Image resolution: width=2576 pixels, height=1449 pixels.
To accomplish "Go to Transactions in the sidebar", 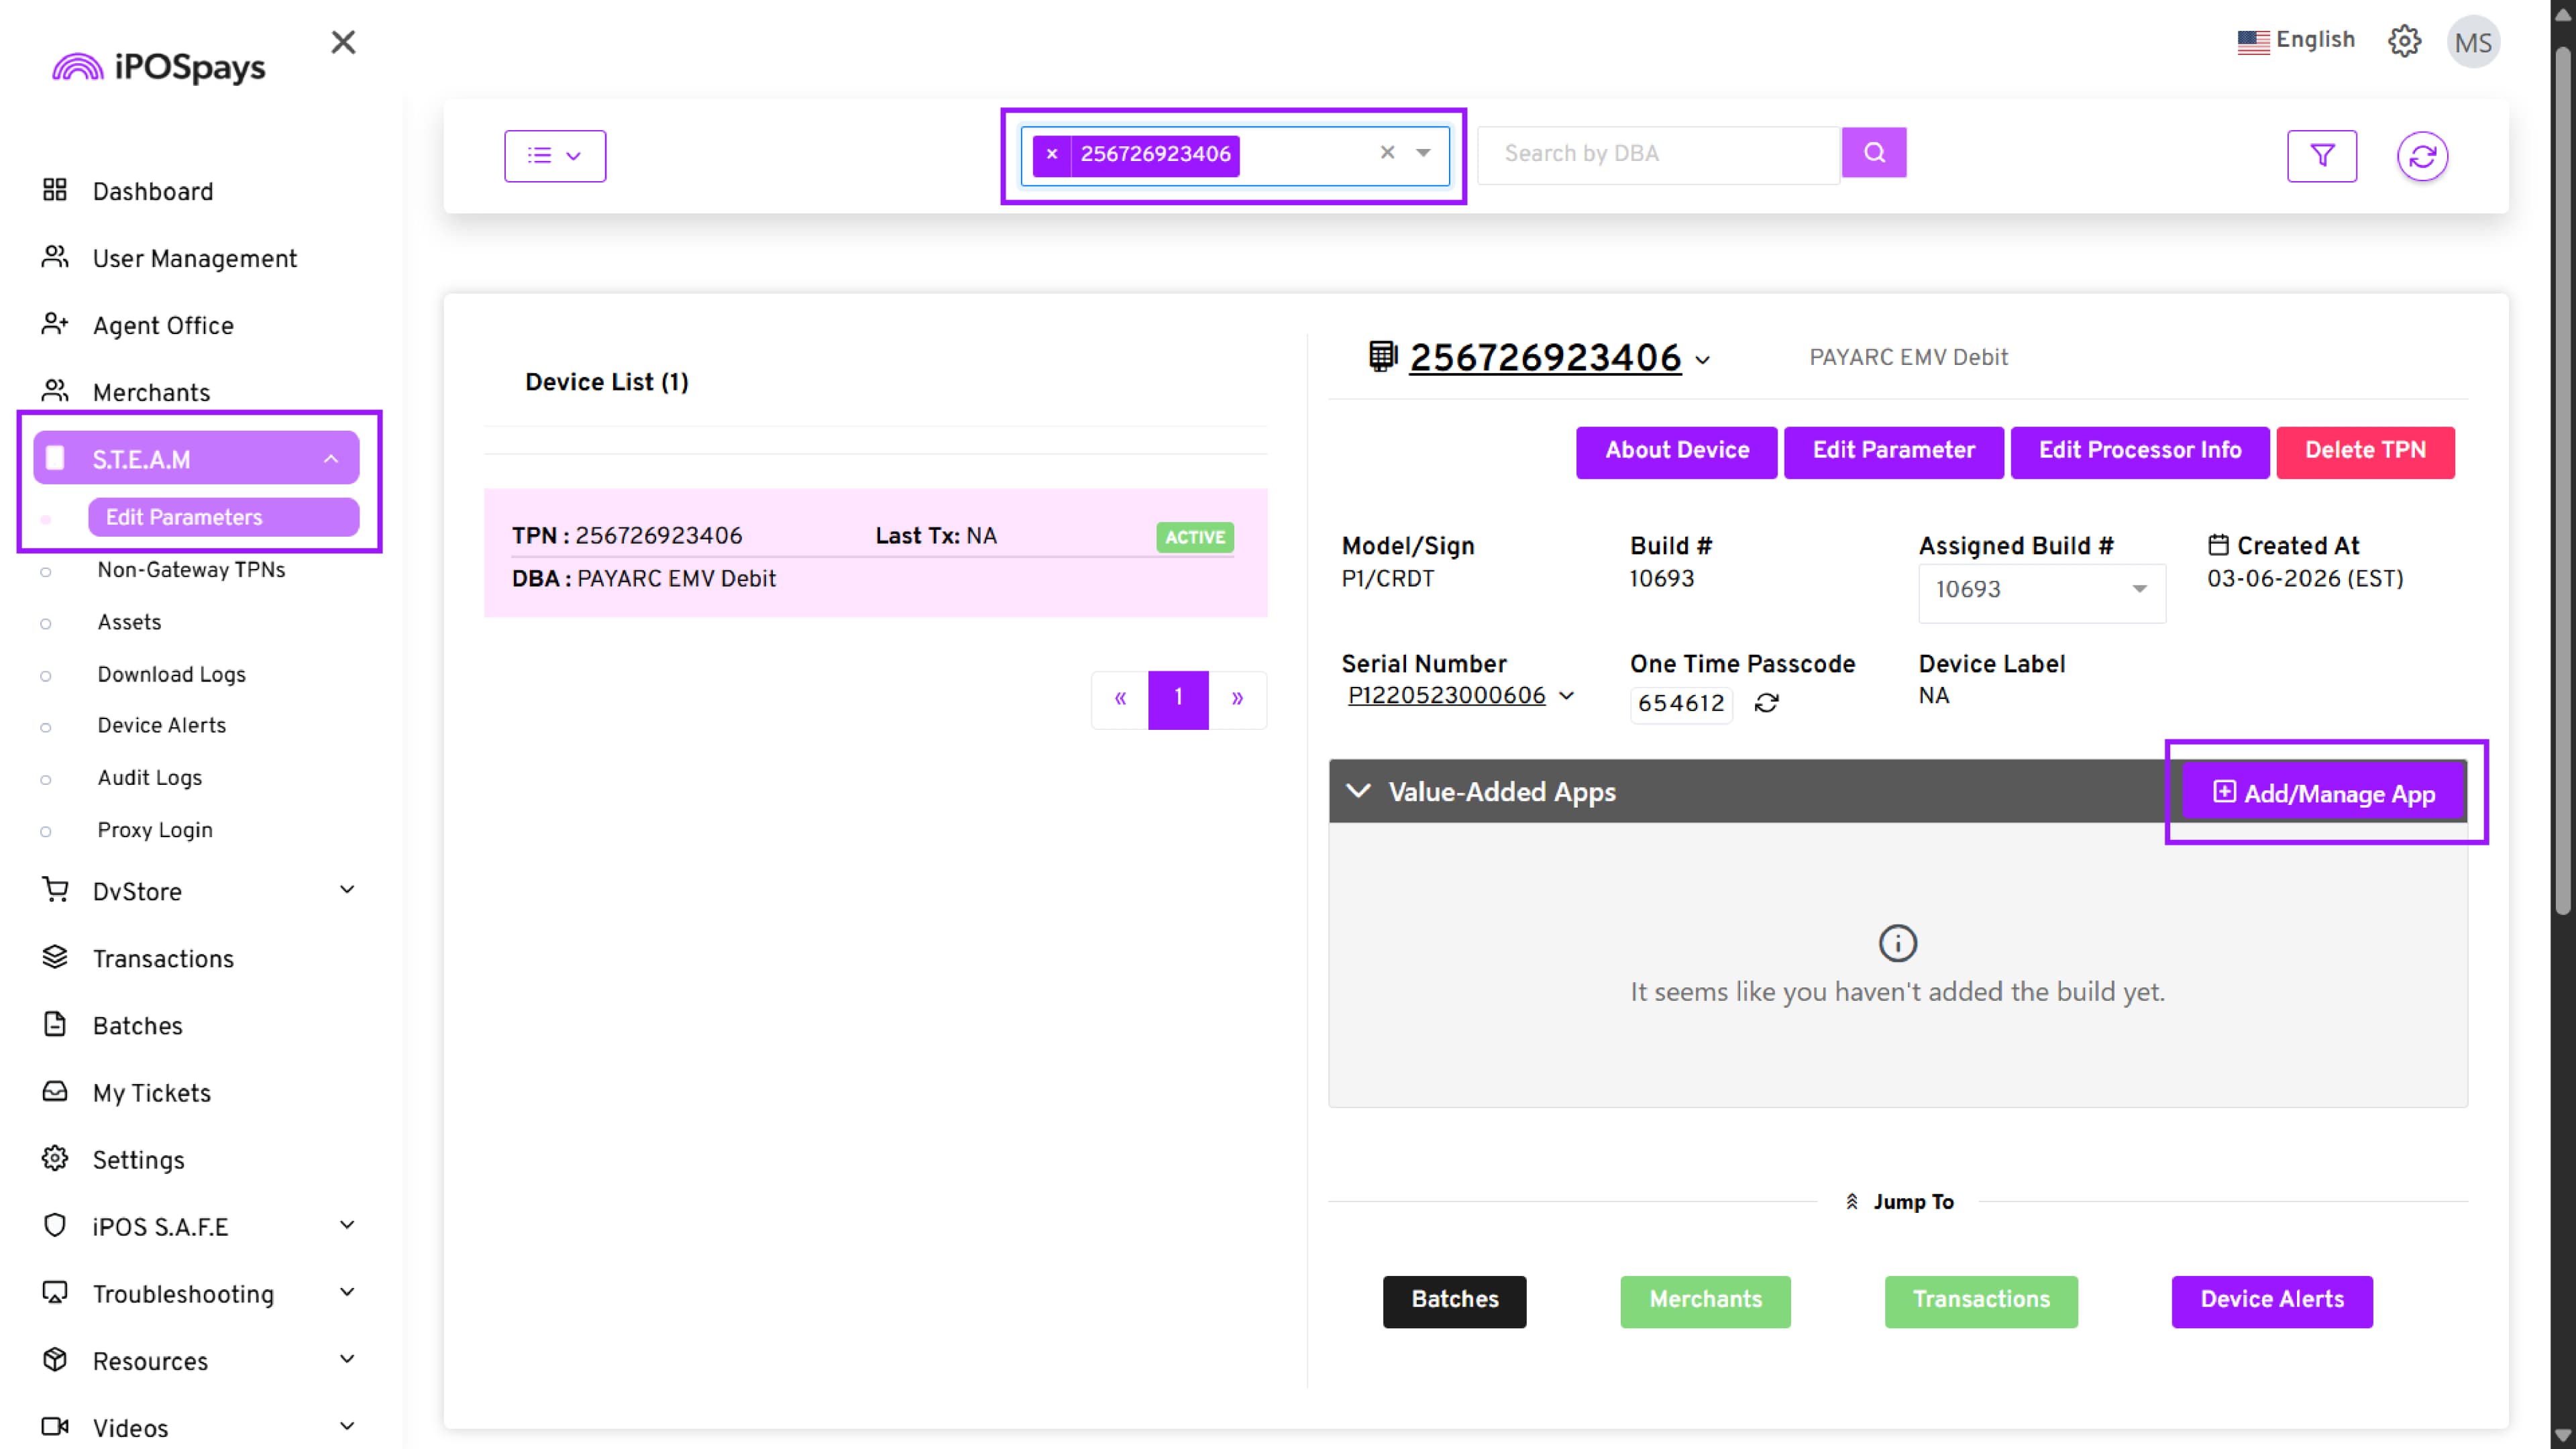I will [x=163, y=958].
